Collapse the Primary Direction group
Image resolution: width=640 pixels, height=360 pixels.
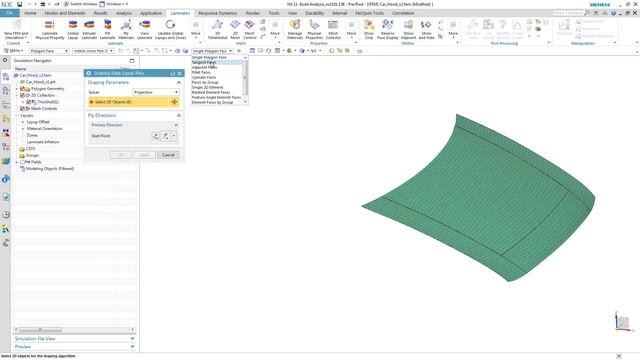[x=176, y=125]
